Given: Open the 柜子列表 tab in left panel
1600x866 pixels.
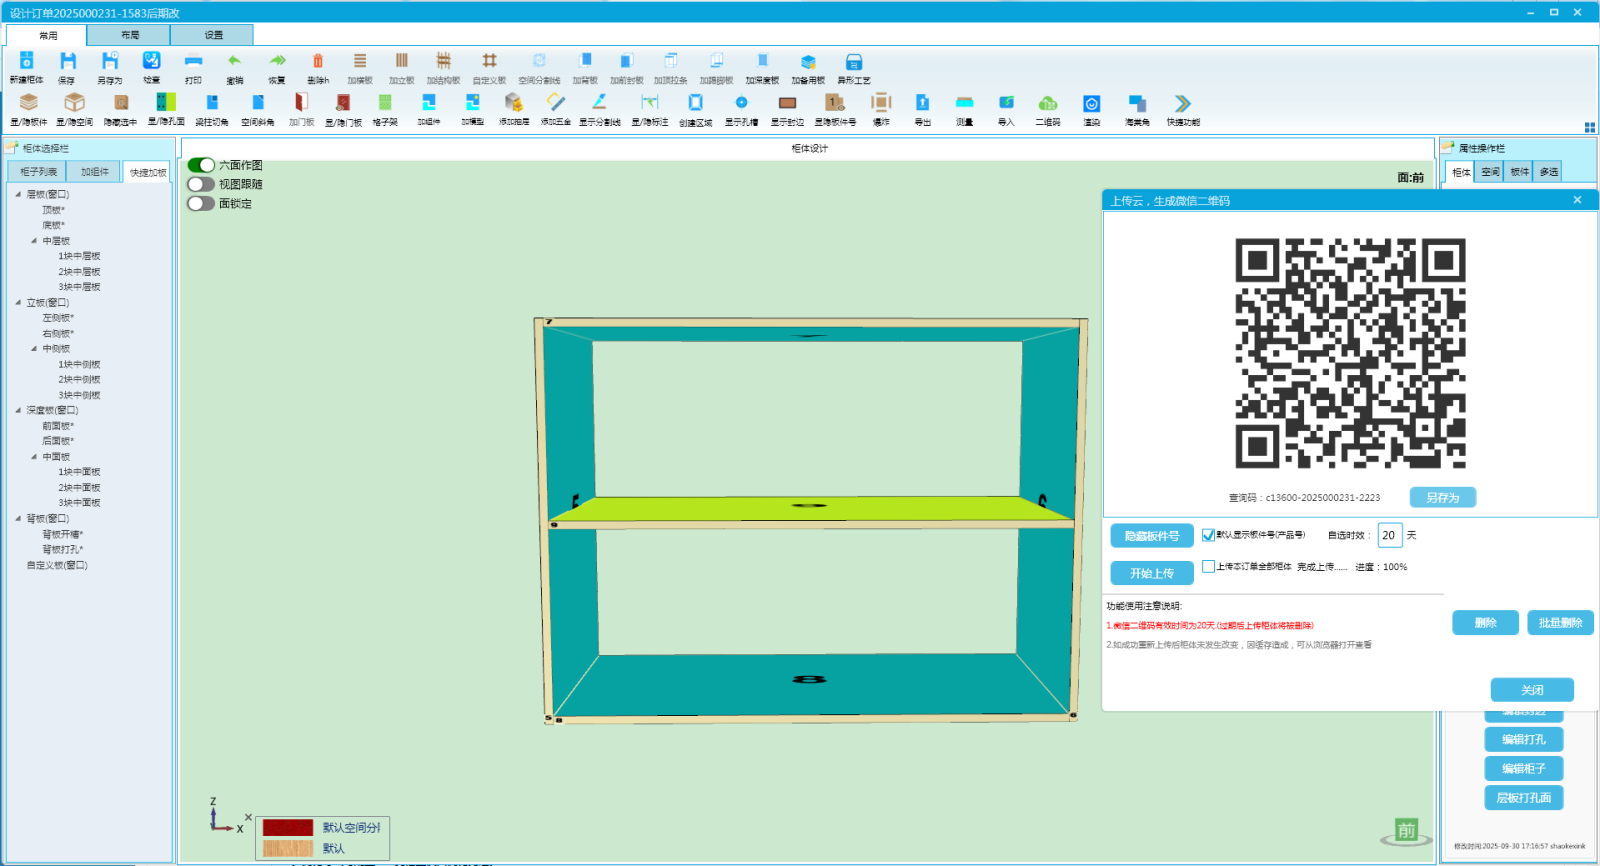Looking at the screenshot, I should click(x=39, y=172).
